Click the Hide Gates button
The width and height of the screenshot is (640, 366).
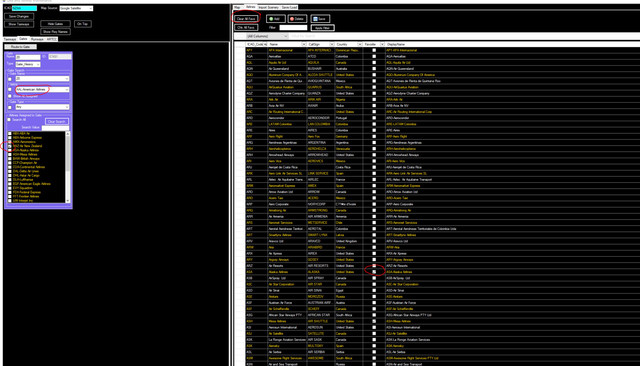55,24
